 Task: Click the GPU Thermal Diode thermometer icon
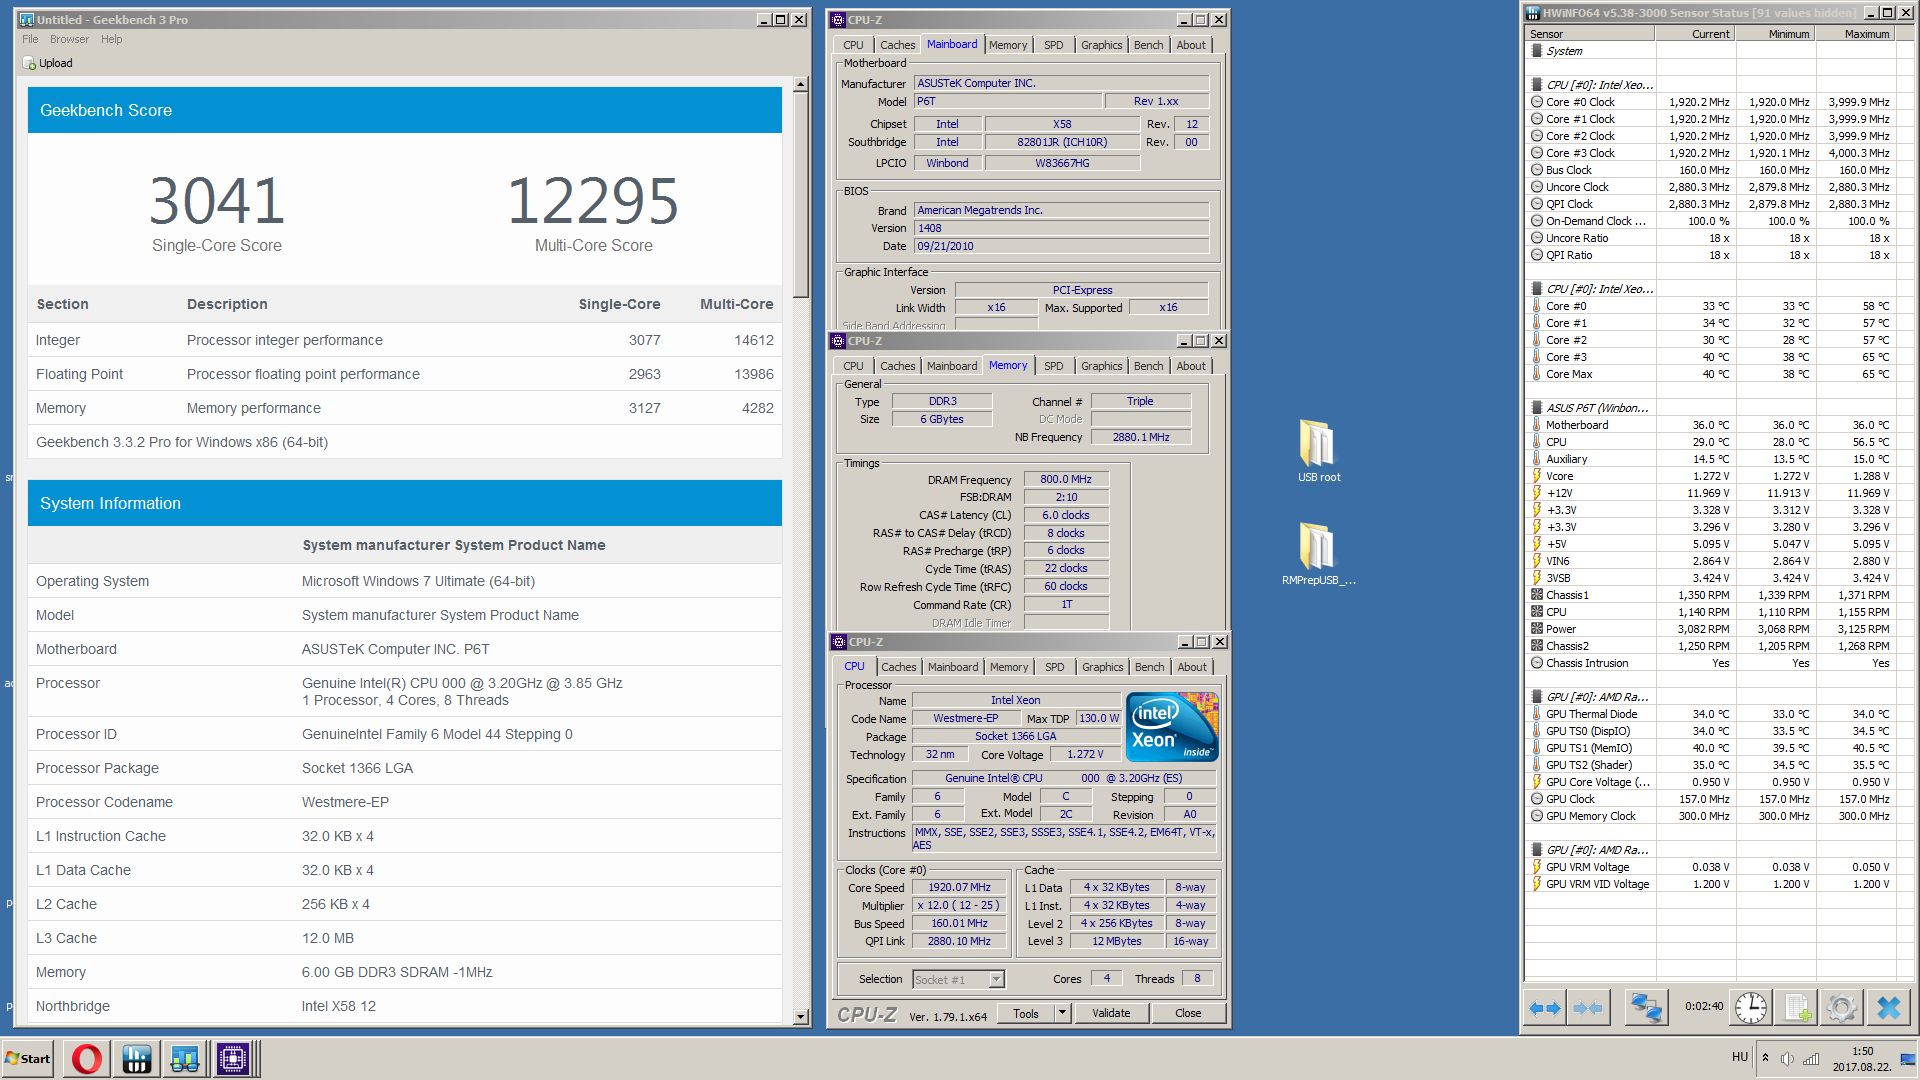coord(1536,714)
